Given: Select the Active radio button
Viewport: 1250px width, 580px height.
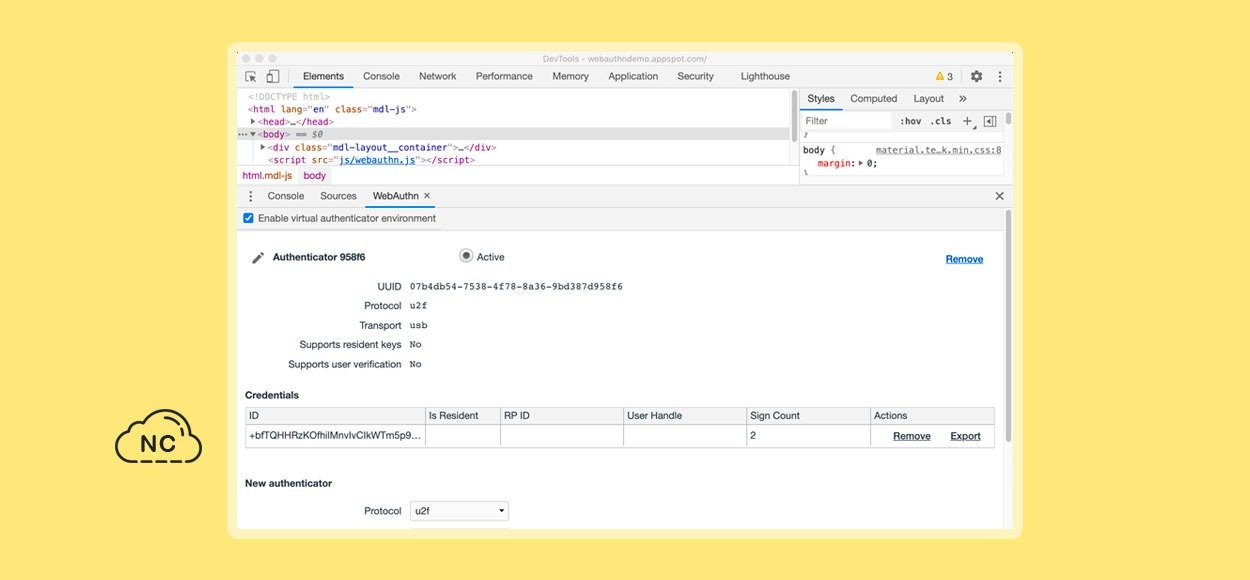Looking at the screenshot, I should pos(466,256).
